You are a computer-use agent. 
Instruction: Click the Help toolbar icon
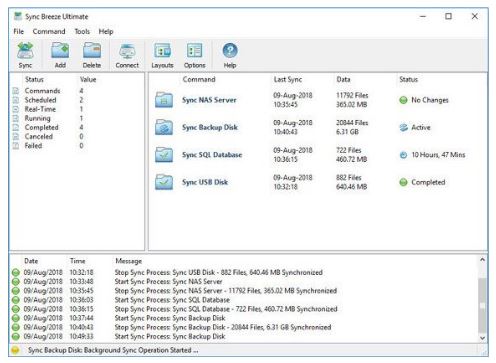[x=230, y=51]
